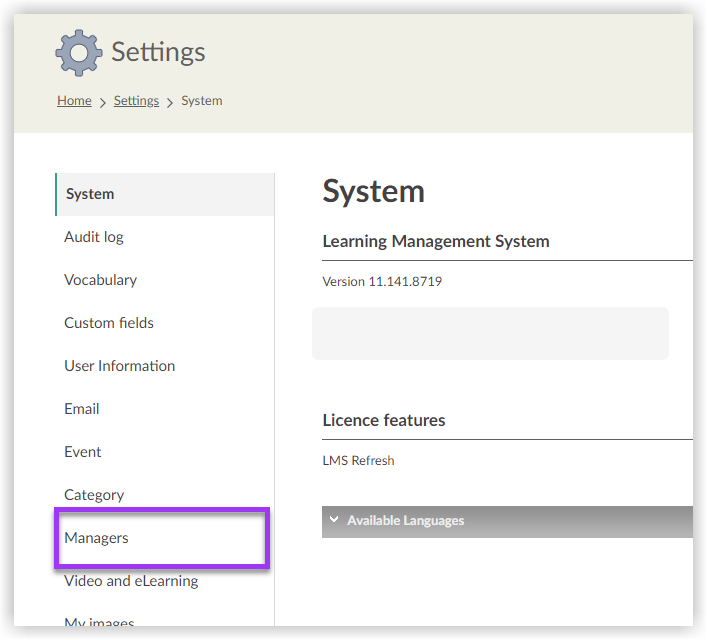Screen dimensions: 707x640
Task: Select the Event sidebar item
Action: point(83,452)
